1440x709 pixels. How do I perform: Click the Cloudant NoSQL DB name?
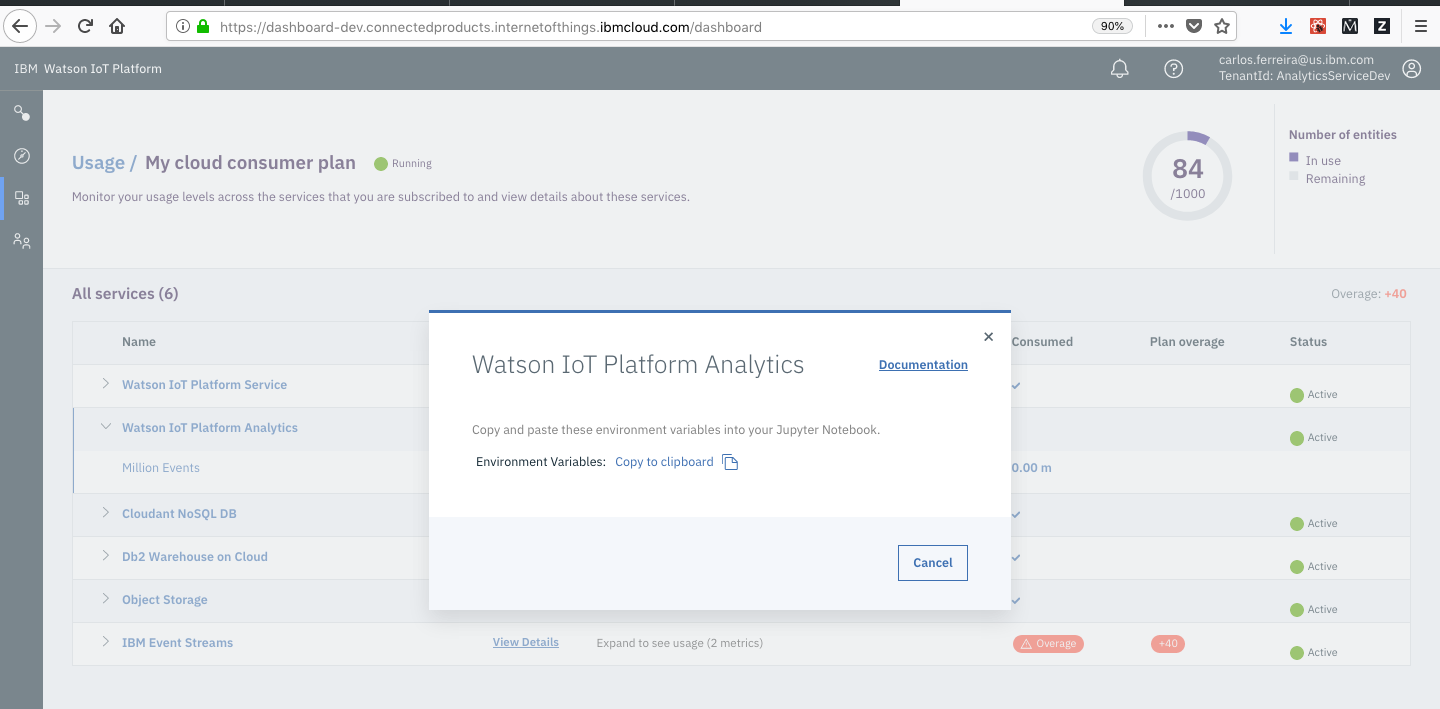[179, 514]
